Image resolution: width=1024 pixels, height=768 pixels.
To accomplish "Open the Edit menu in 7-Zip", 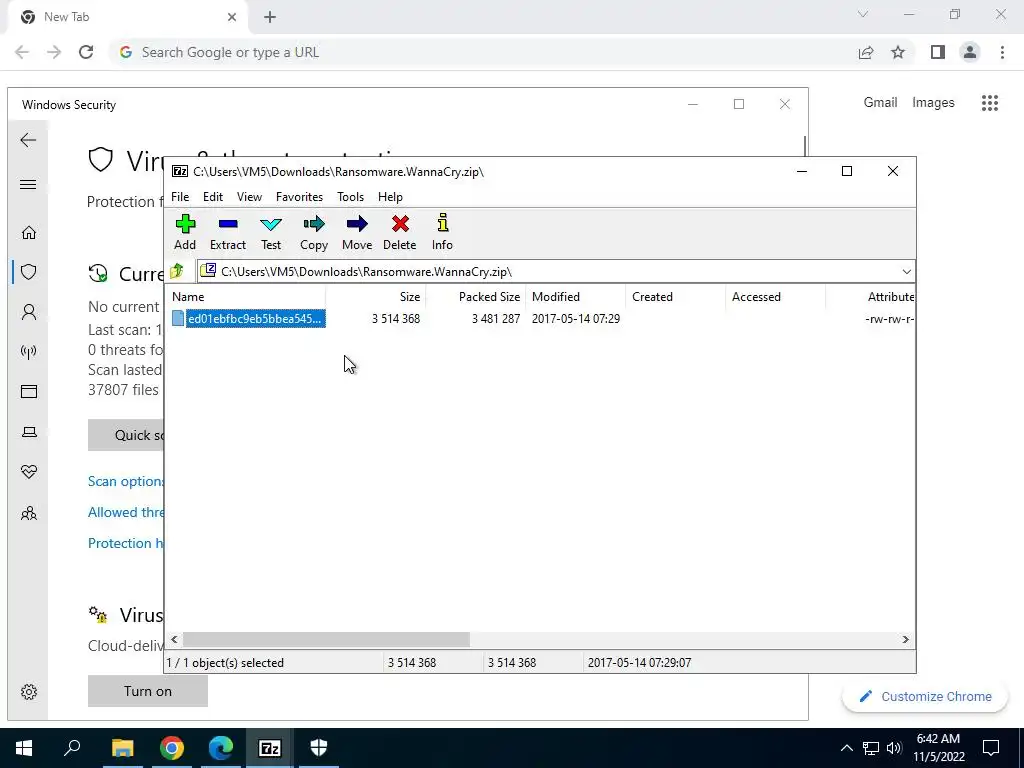I will point(213,197).
